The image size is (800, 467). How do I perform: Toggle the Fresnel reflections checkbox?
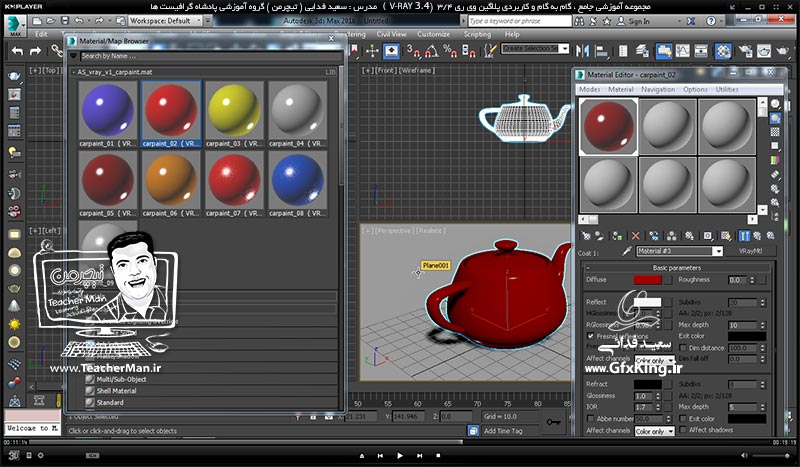point(590,336)
